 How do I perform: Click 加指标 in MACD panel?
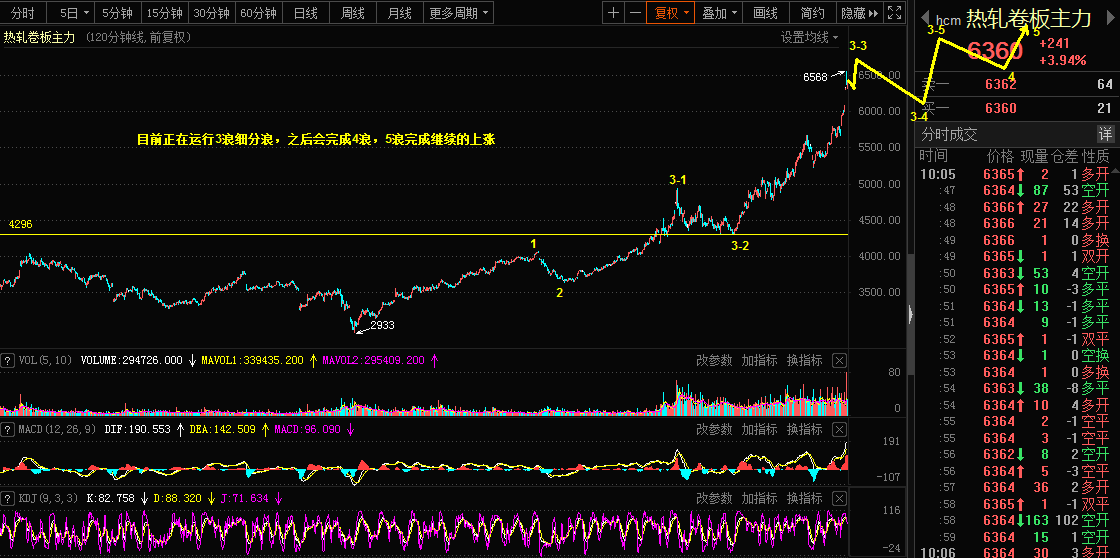(759, 429)
